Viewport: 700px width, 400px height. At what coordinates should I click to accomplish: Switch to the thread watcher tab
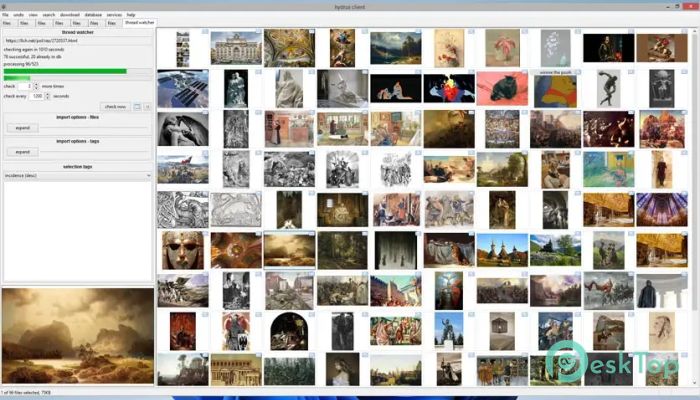tap(139, 22)
